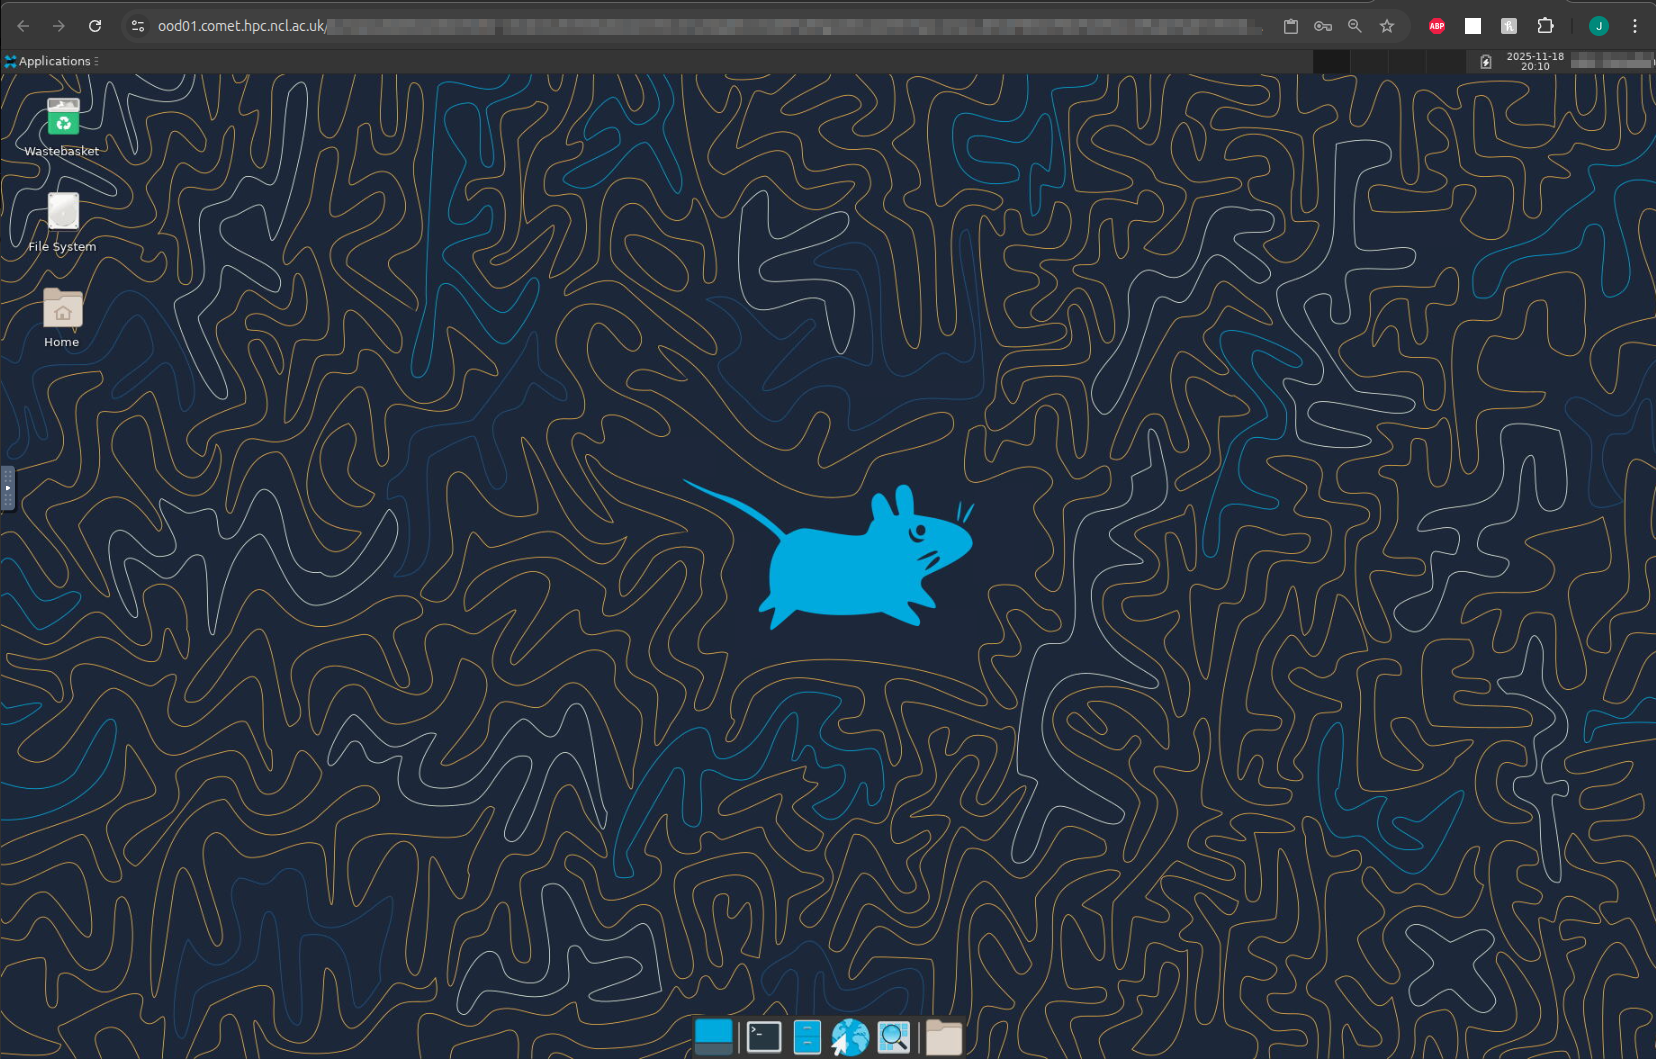Open the Web Browser globe icon
The image size is (1656, 1059).
pos(850,1037)
